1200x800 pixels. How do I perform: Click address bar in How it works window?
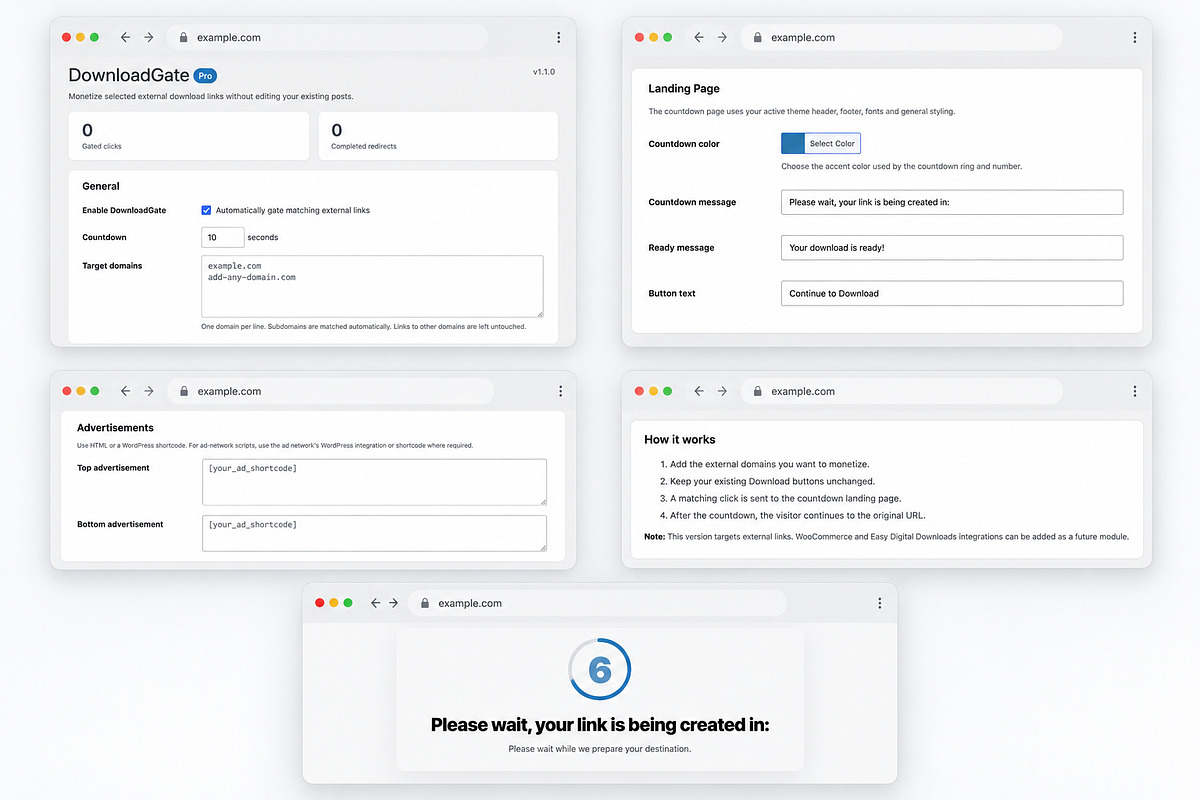[x=901, y=391]
